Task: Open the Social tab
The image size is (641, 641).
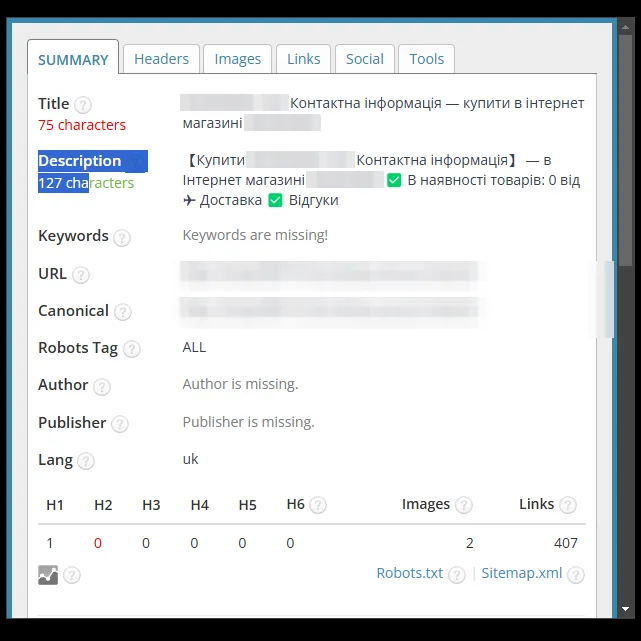Action: 365,59
